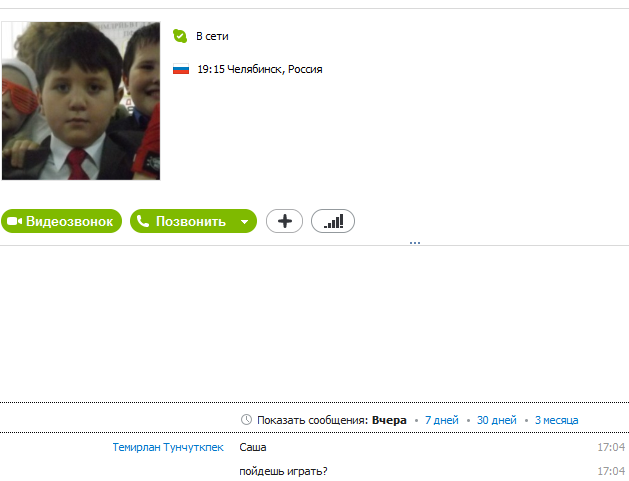629x481 pixels.
Task: Click the 19:15 Челябинск, Россия location text
Action: point(260,69)
